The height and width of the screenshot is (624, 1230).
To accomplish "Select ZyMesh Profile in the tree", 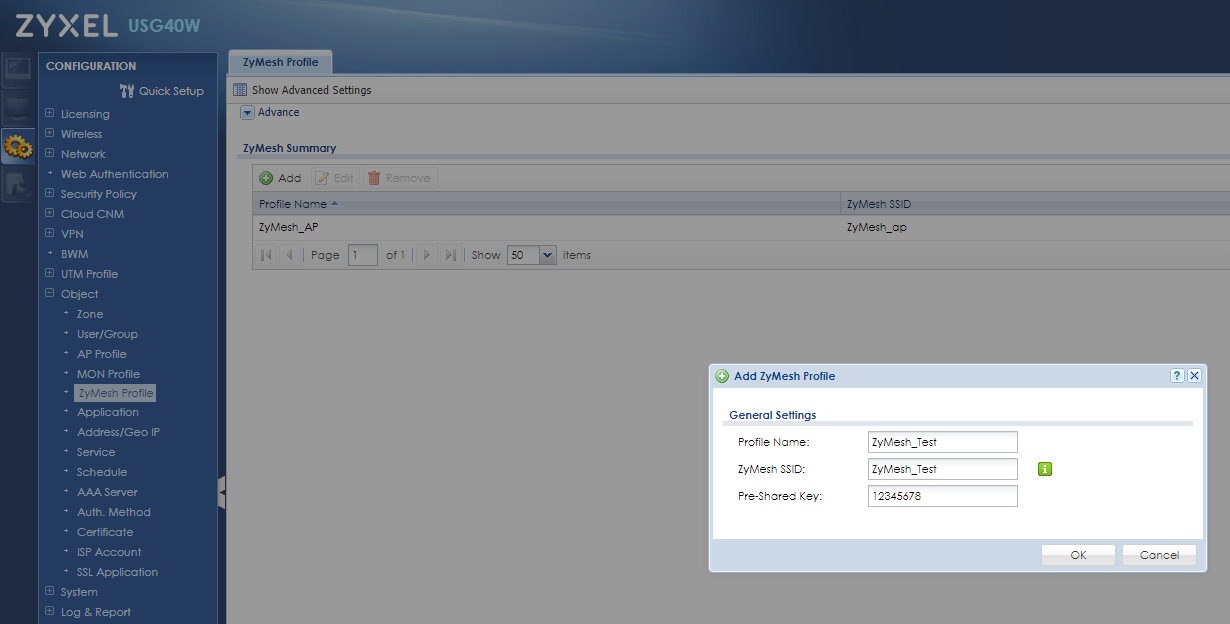I will point(115,393).
